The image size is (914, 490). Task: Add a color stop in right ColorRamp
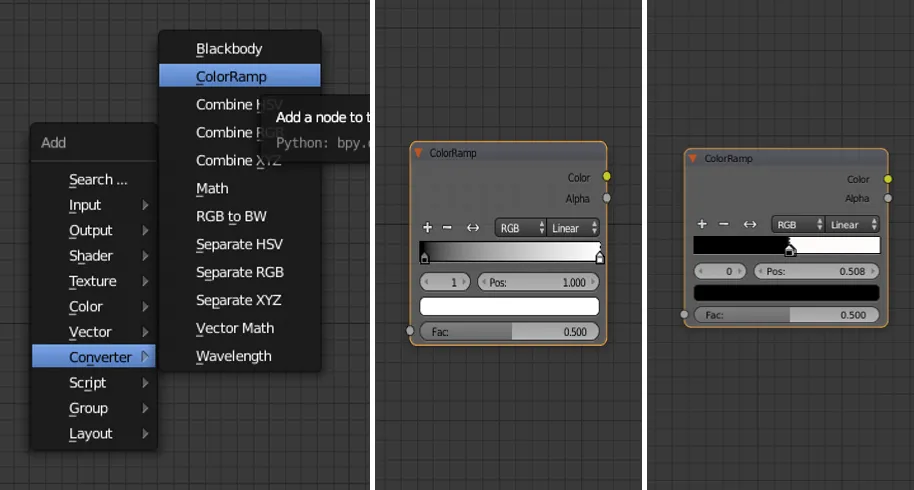click(702, 224)
